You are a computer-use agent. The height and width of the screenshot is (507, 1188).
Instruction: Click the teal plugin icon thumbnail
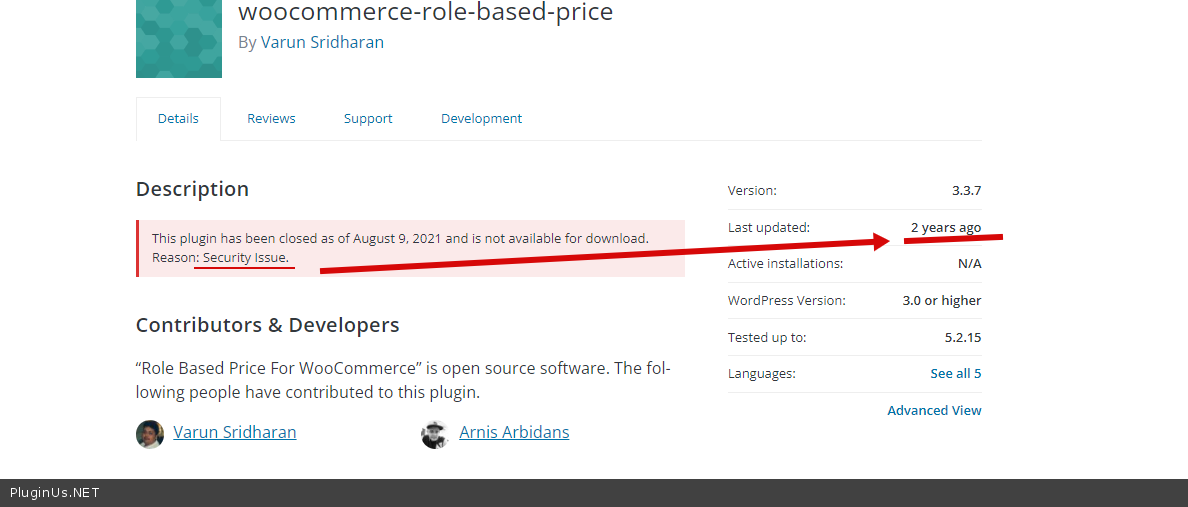[x=178, y=38]
